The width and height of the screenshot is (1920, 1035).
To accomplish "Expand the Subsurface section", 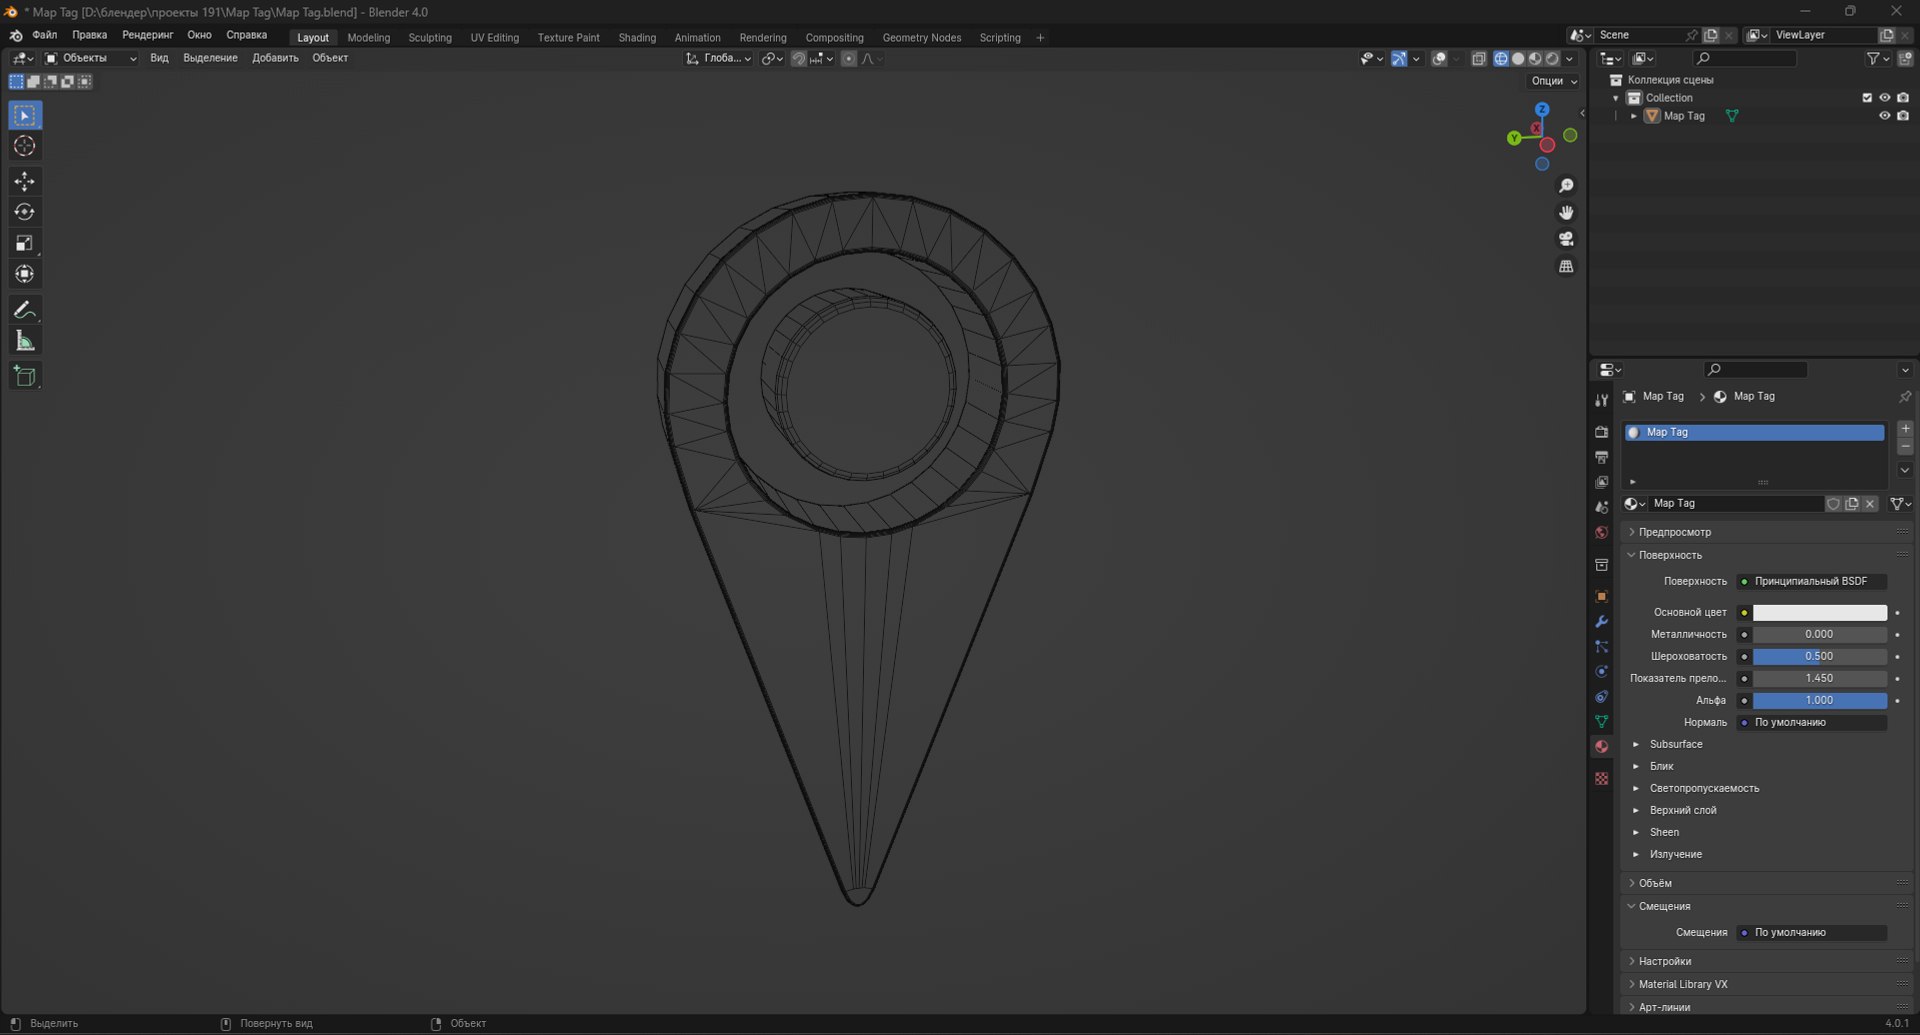I will pyautogui.click(x=1675, y=744).
